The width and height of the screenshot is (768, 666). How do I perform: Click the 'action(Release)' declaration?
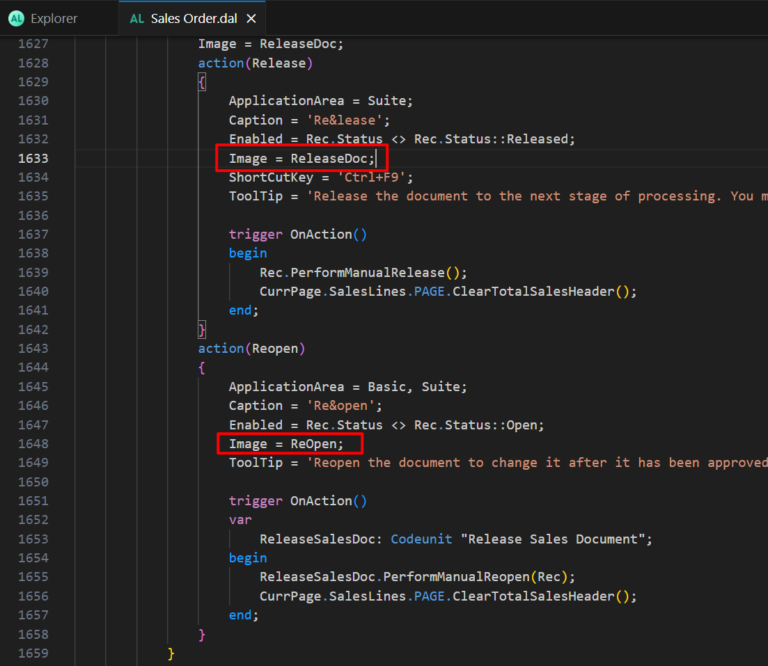point(255,63)
